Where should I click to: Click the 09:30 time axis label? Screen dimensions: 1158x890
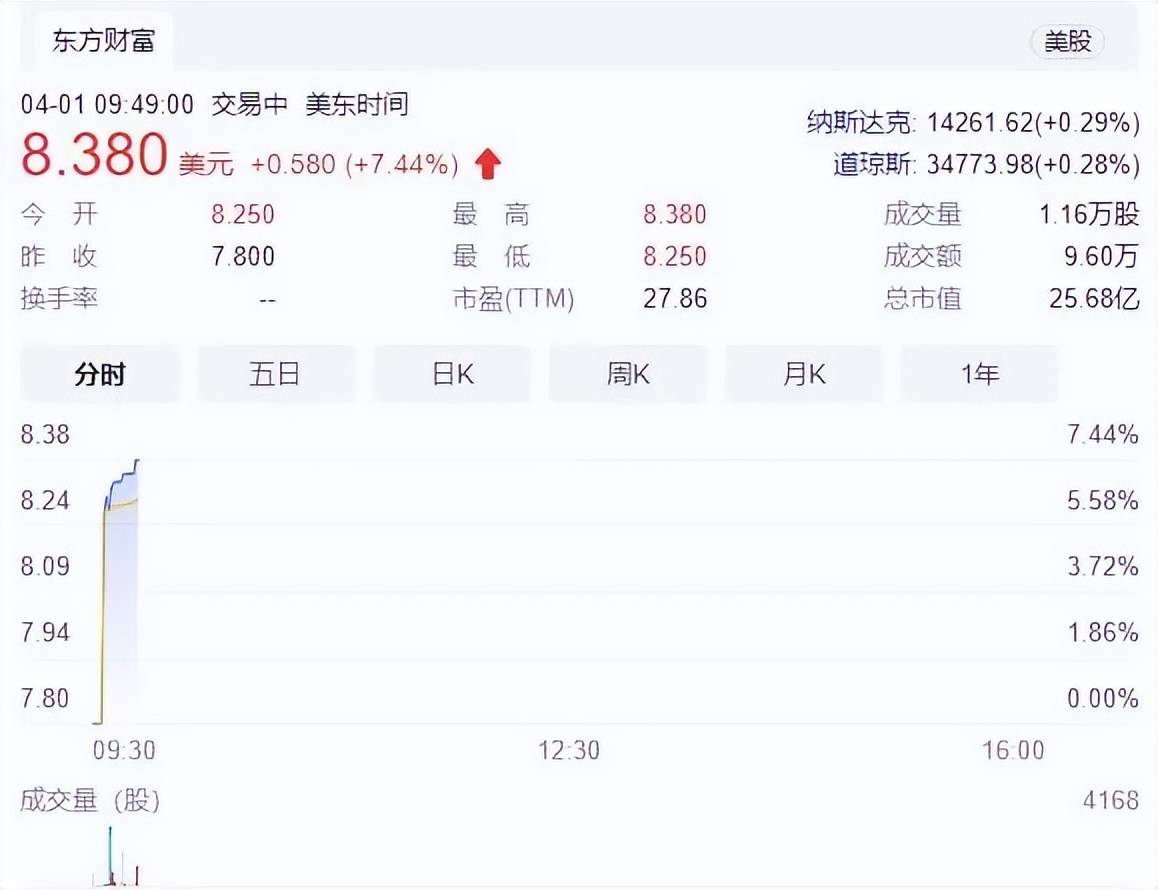[124, 750]
